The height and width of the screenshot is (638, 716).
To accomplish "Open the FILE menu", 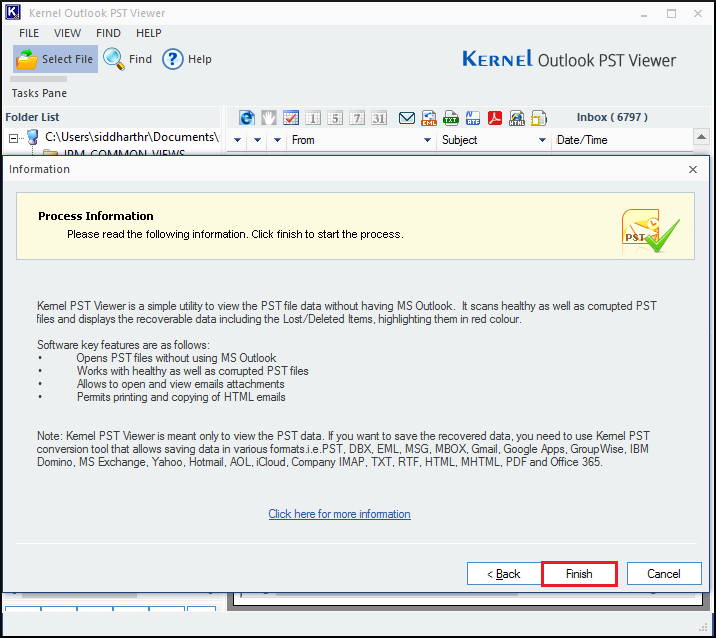I will (x=29, y=33).
